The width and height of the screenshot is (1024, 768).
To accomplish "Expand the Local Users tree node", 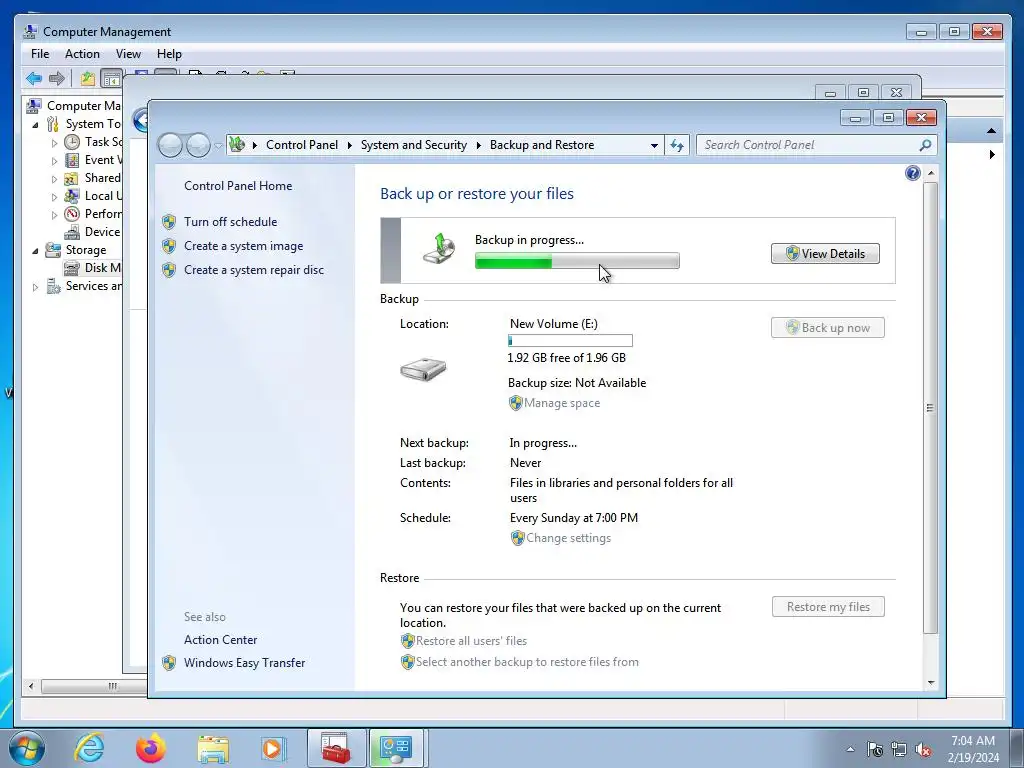I will coord(54,197).
